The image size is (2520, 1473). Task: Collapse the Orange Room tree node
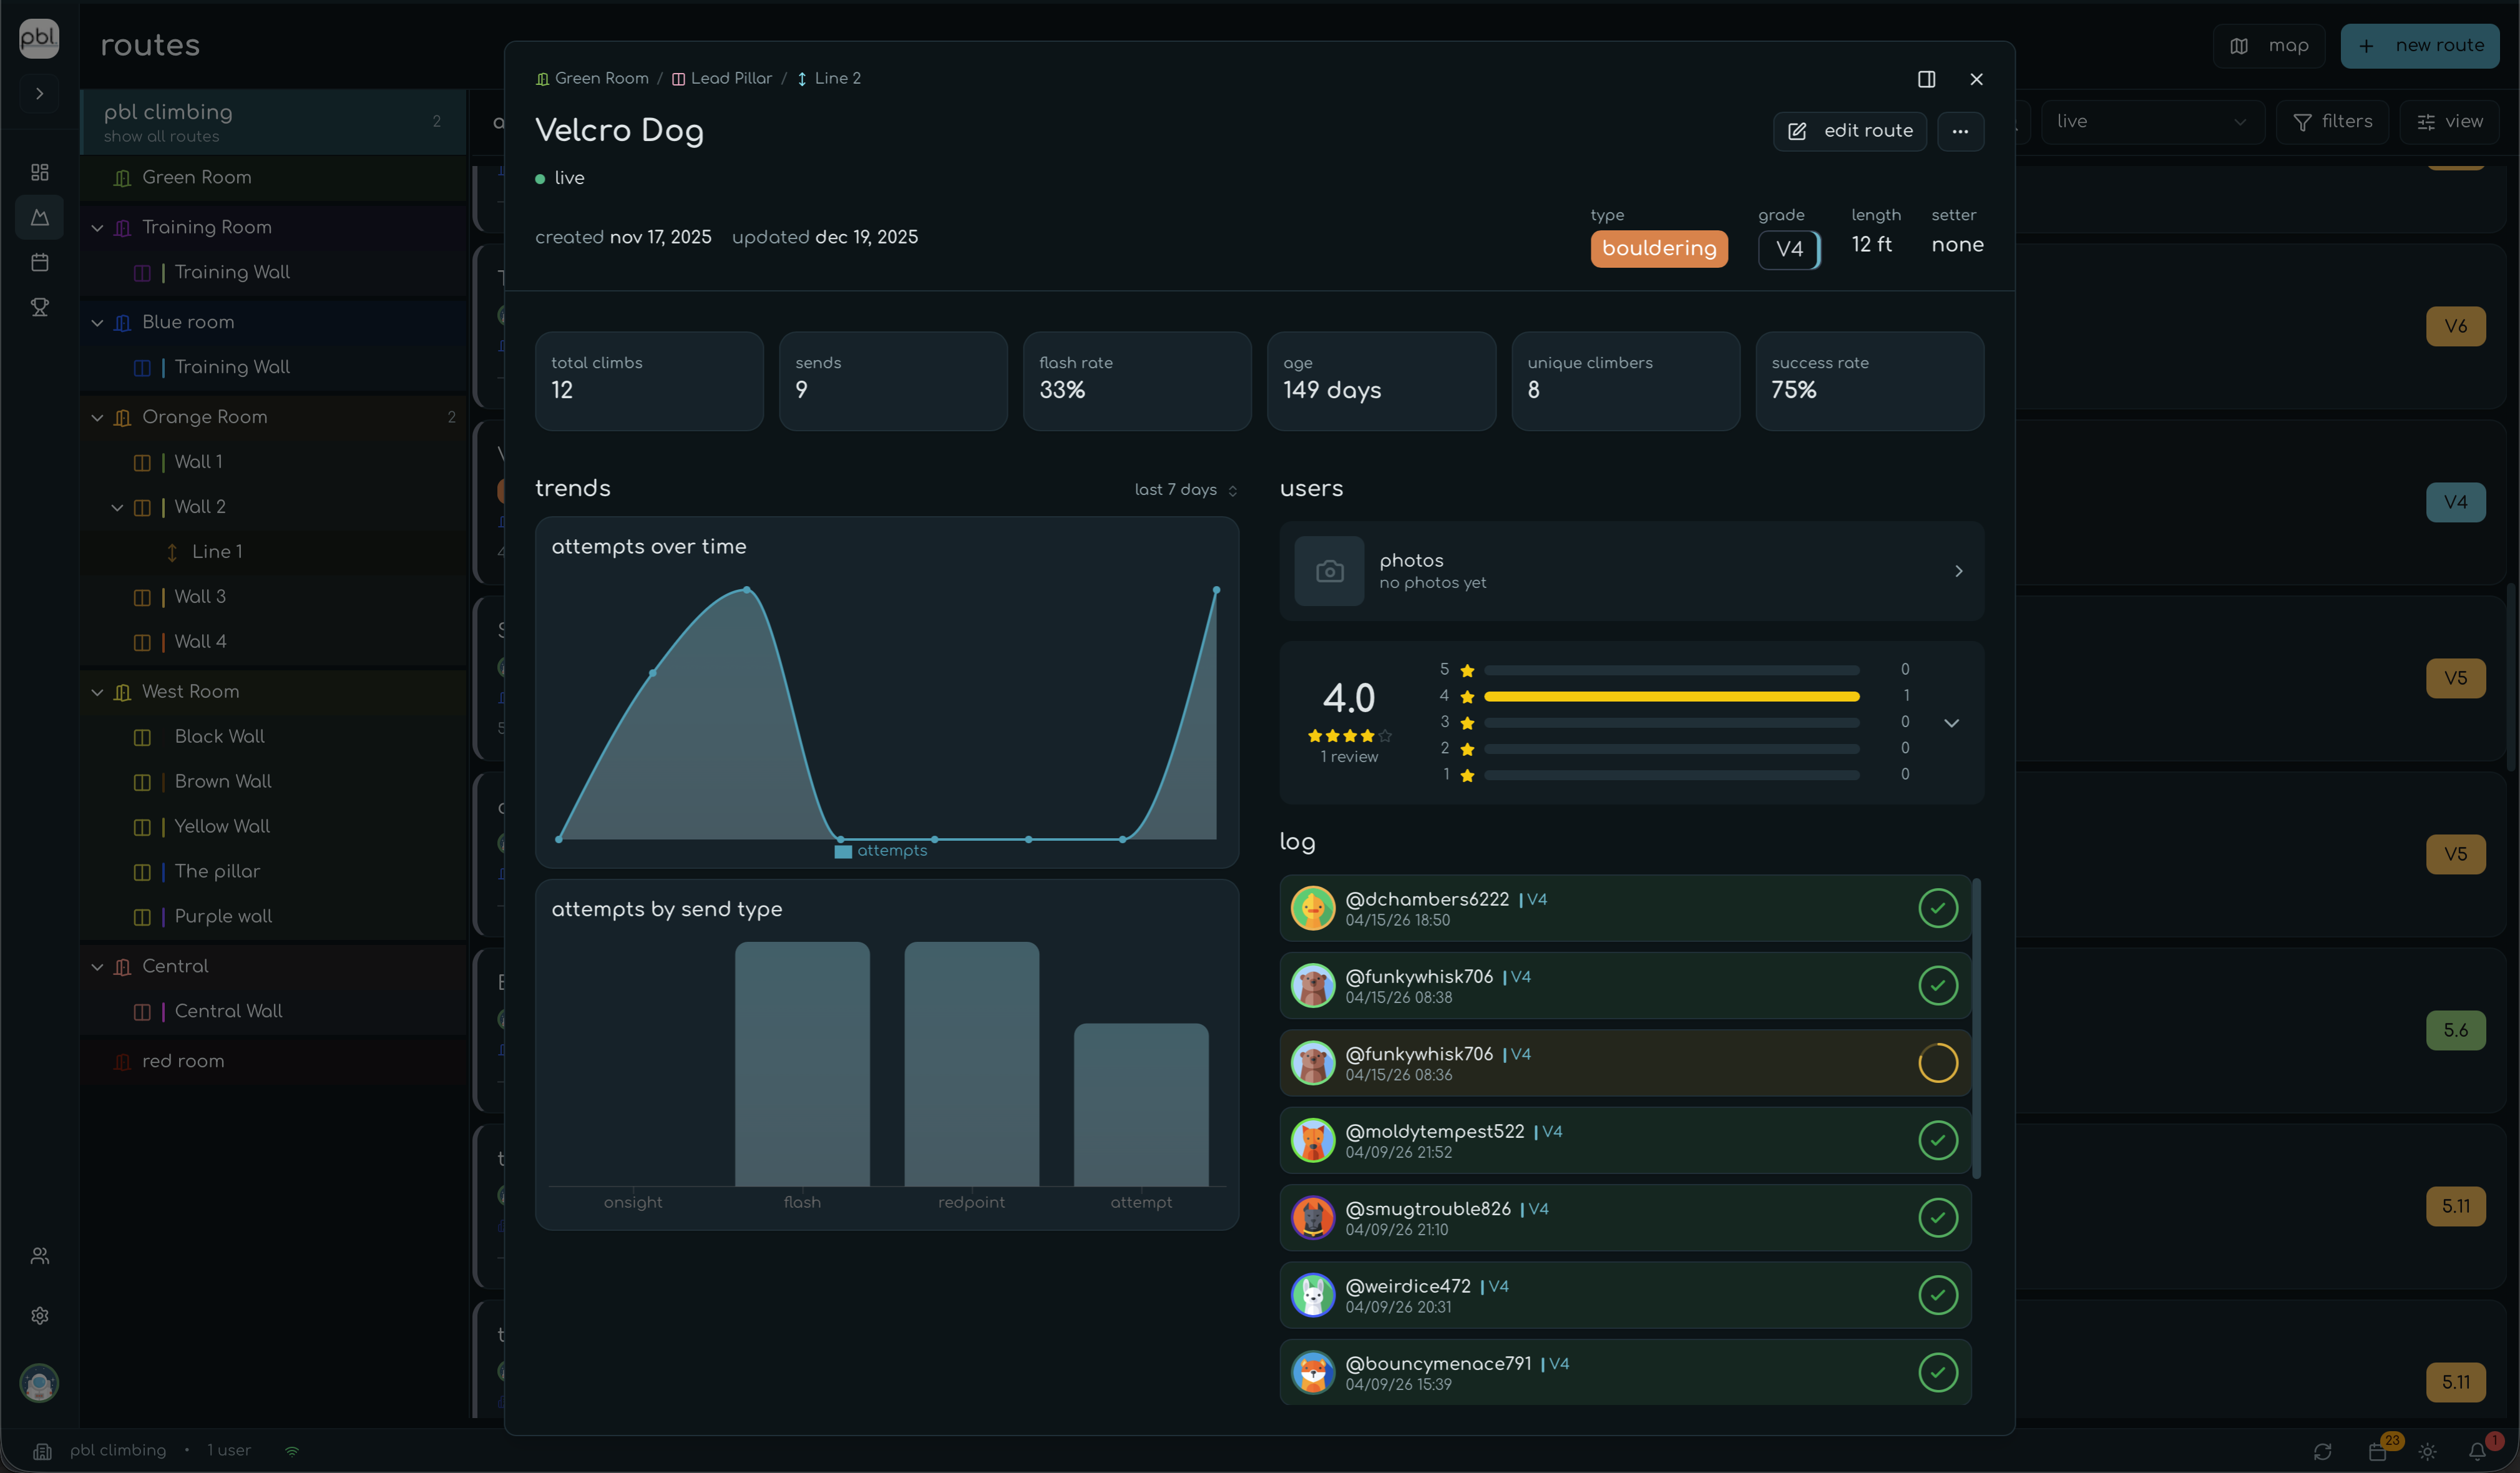coord(97,417)
